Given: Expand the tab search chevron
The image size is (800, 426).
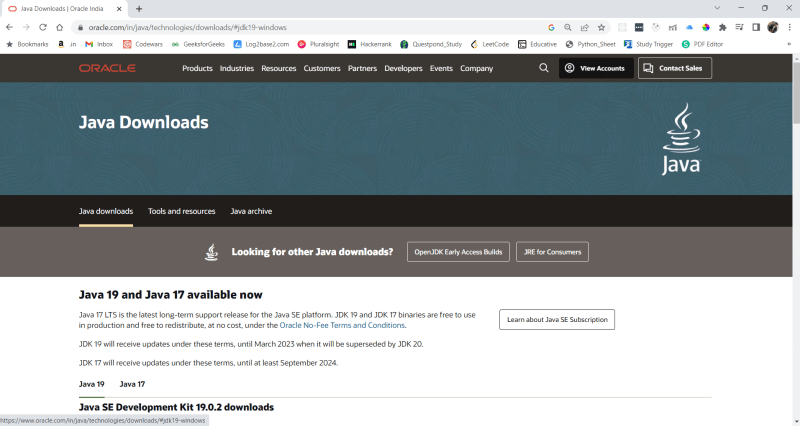Looking at the screenshot, I should 717,8.
